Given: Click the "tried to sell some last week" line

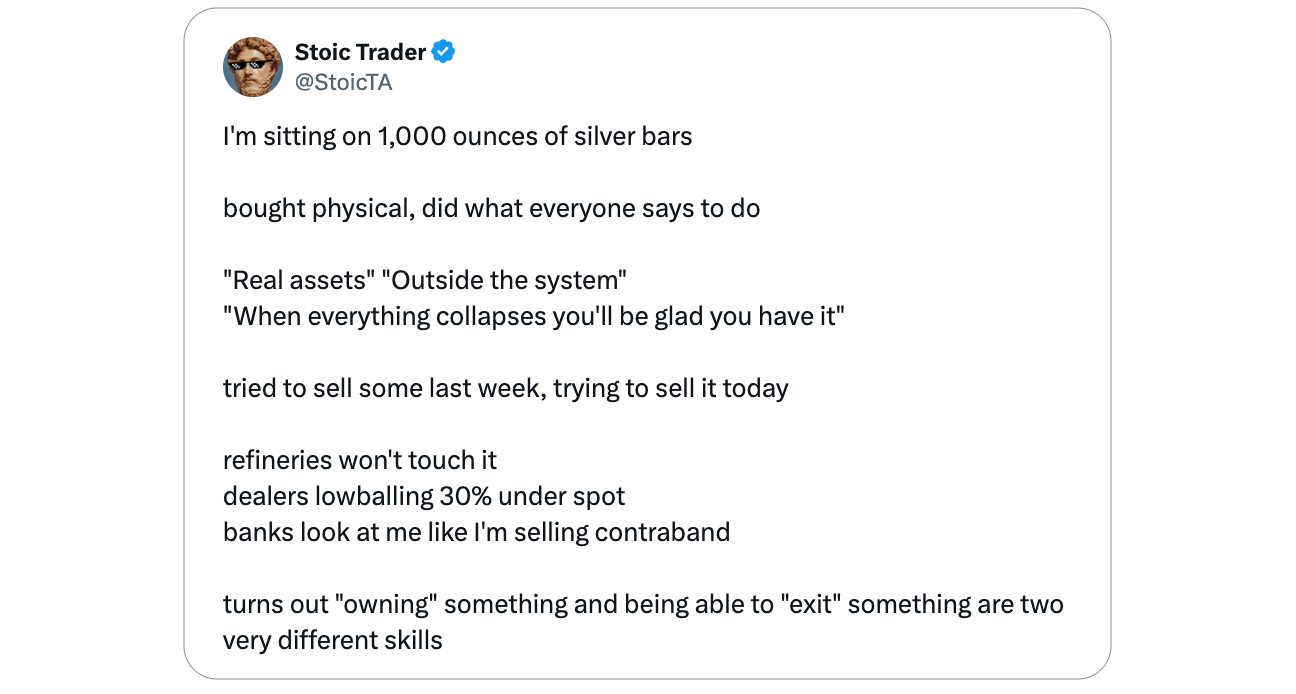Looking at the screenshot, I should pos(505,388).
